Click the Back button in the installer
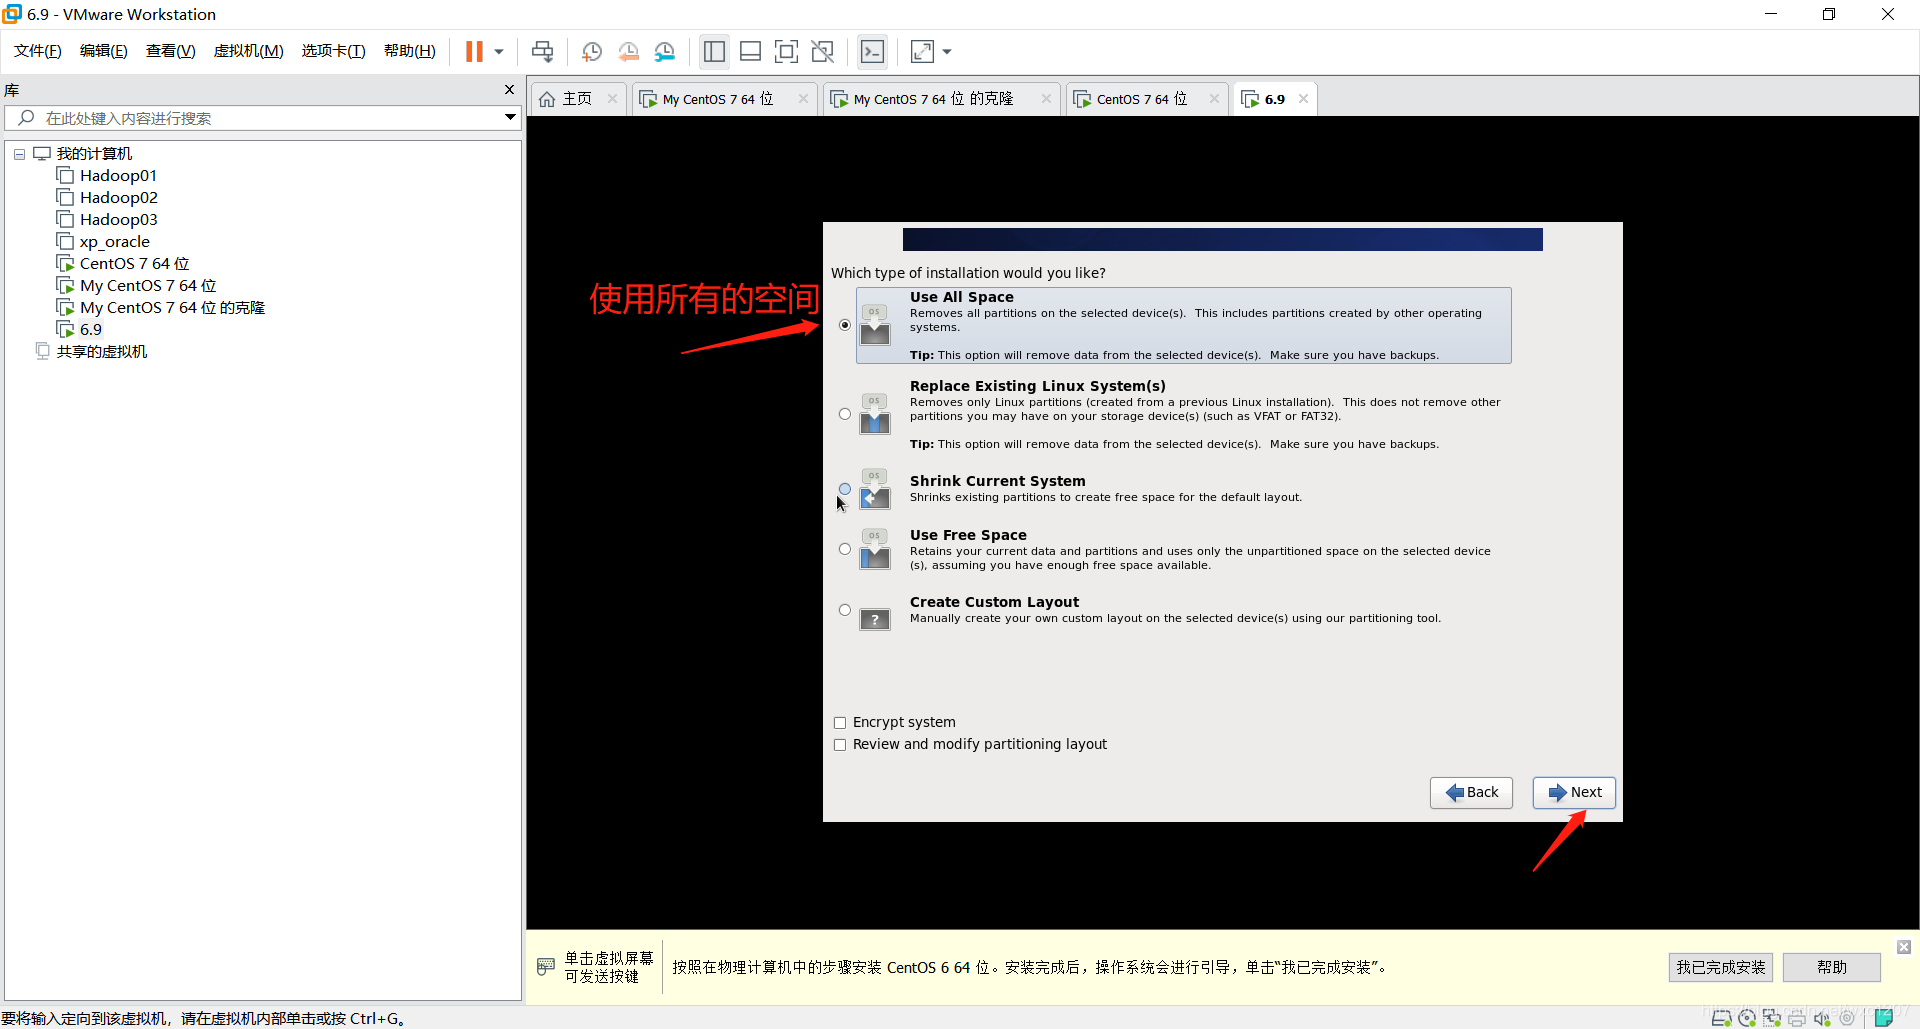The height and width of the screenshot is (1029, 1920). (1471, 792)
